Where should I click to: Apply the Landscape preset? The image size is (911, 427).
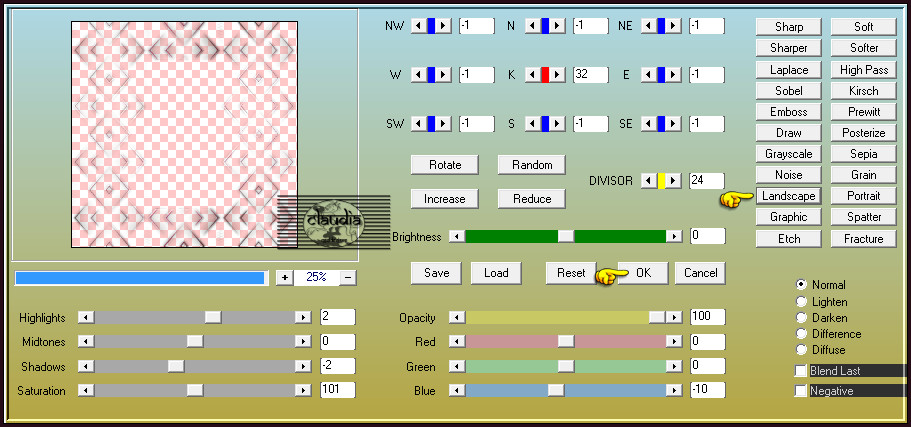pyautogui.click(x=788, y=196)
